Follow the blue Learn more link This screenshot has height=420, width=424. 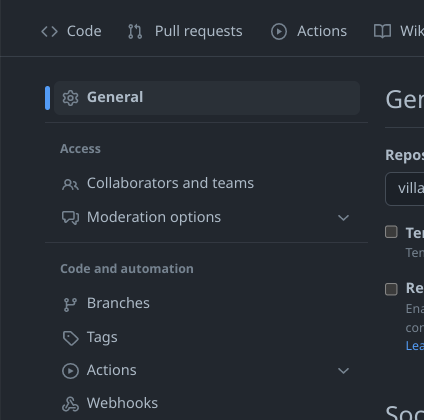pyautogui.click(x=415, y=346)
